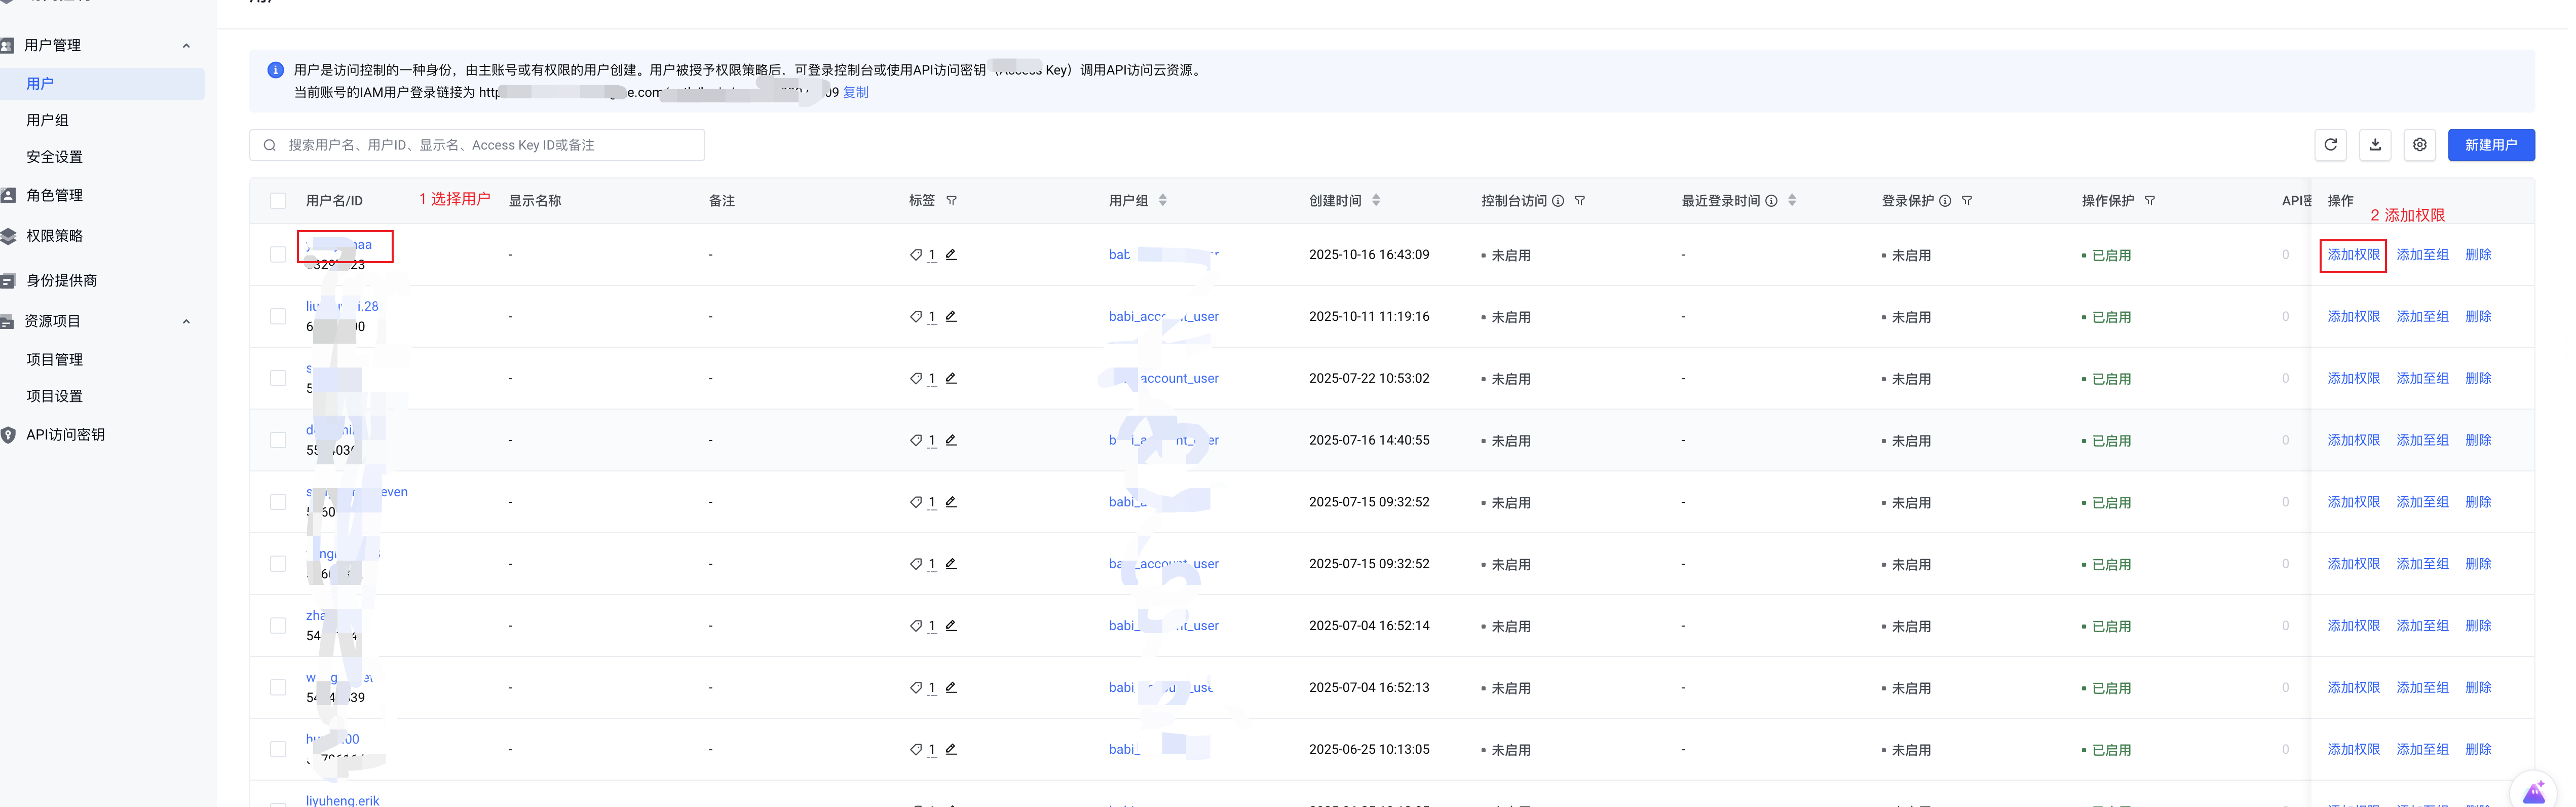Open 用户组 in the sidebar
This screenshot has height=807, width=2576.
click(x=48, y=120)
